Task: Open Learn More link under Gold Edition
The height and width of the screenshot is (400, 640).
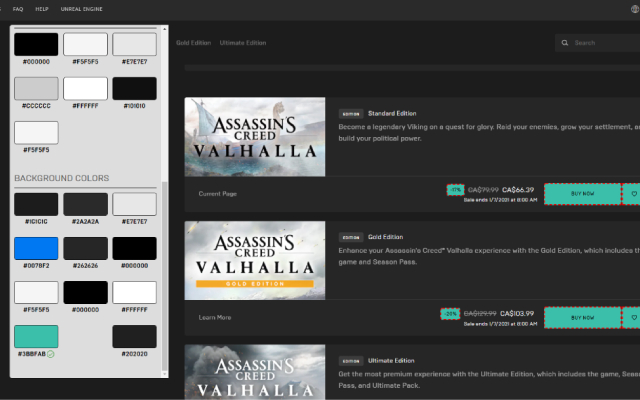Action: click(214, 317)
